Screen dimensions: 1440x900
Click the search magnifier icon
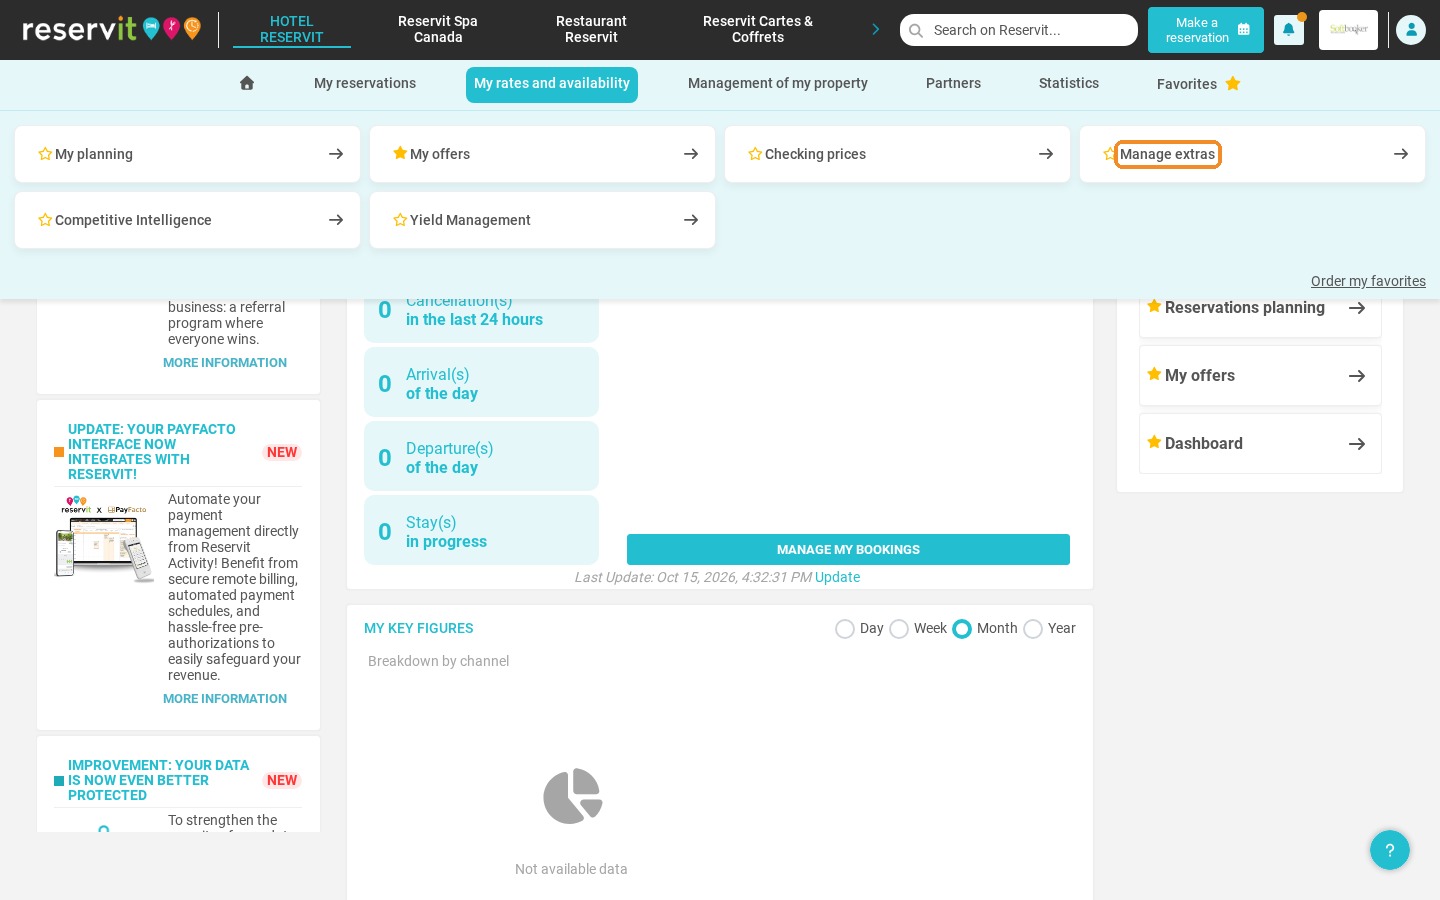pyautogui.click(x=916, y=30)
